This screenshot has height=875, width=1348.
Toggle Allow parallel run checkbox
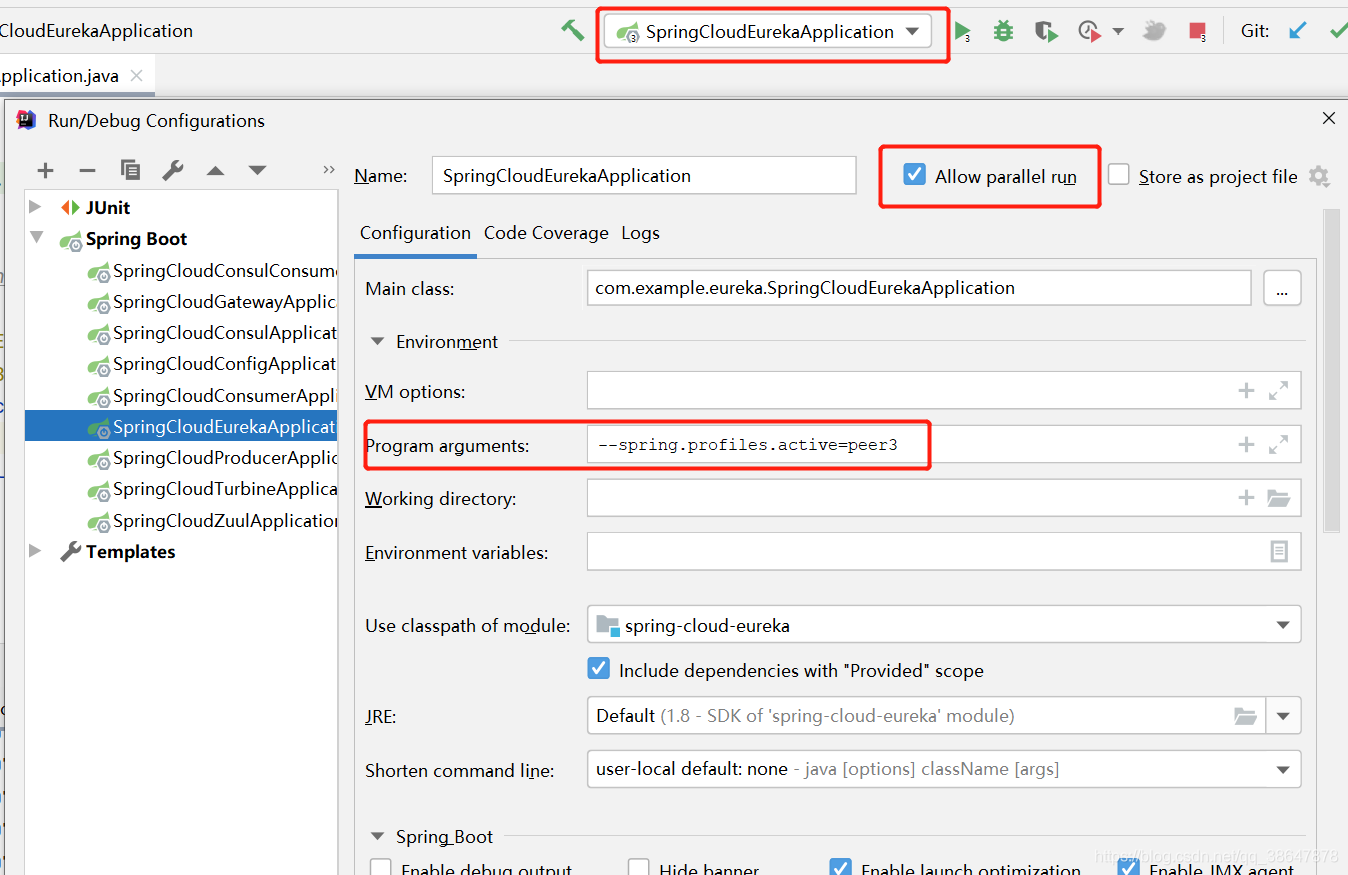tap(914, 175)
